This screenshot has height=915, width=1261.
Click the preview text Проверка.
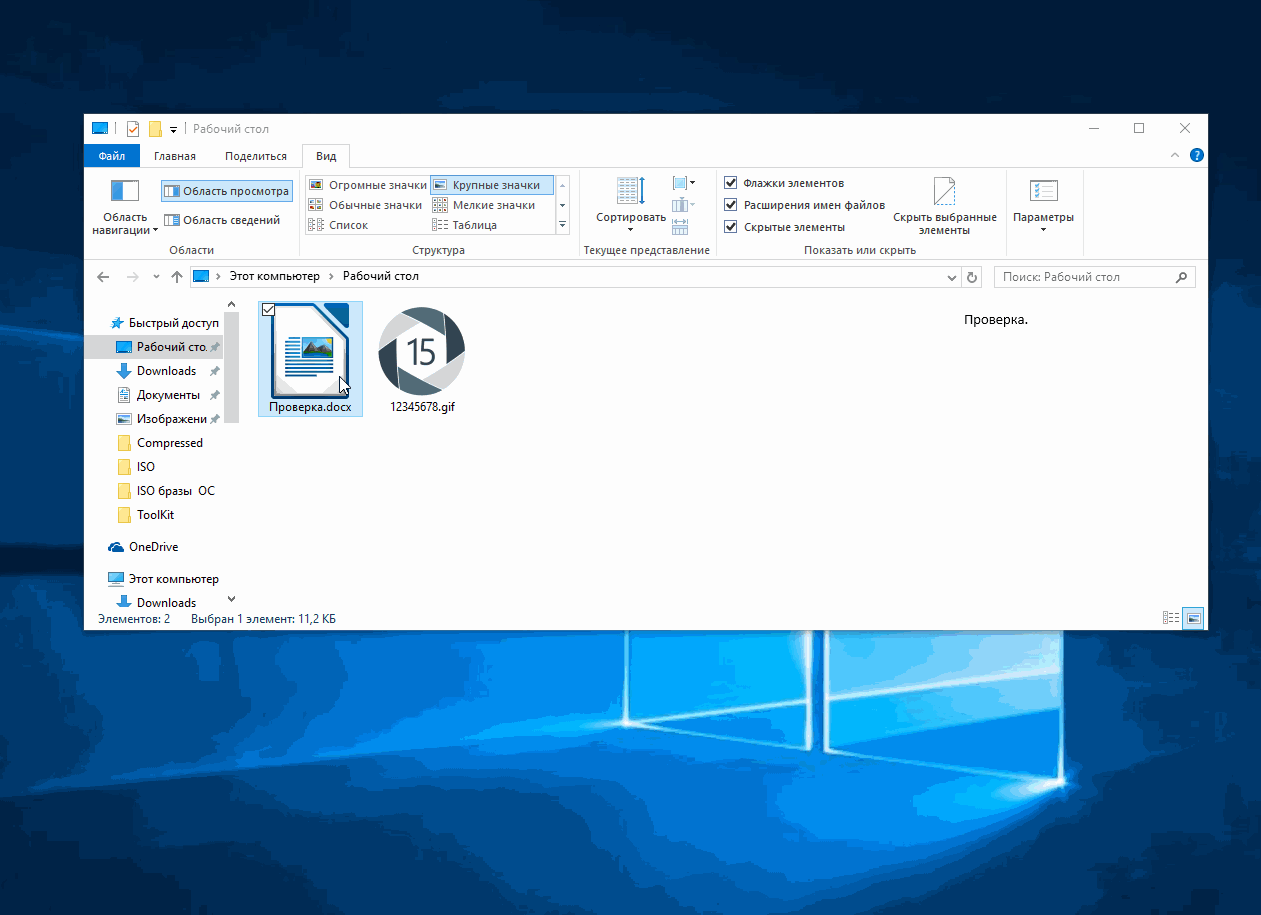[x=996, y=320]
